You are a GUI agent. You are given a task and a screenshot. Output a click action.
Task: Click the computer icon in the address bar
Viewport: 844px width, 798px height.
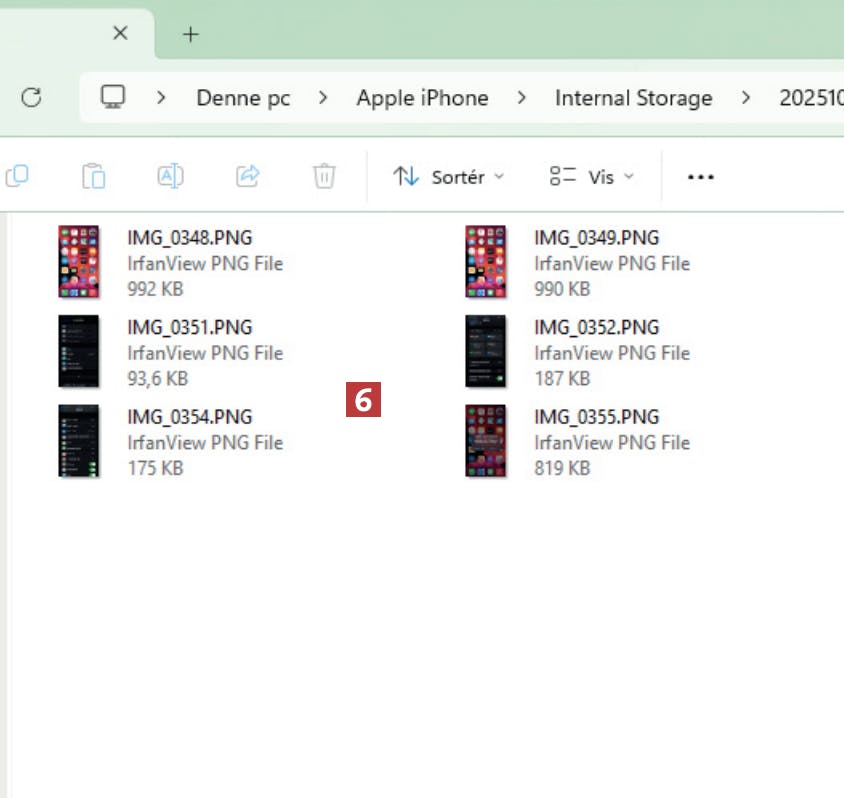tap(113, 97)
